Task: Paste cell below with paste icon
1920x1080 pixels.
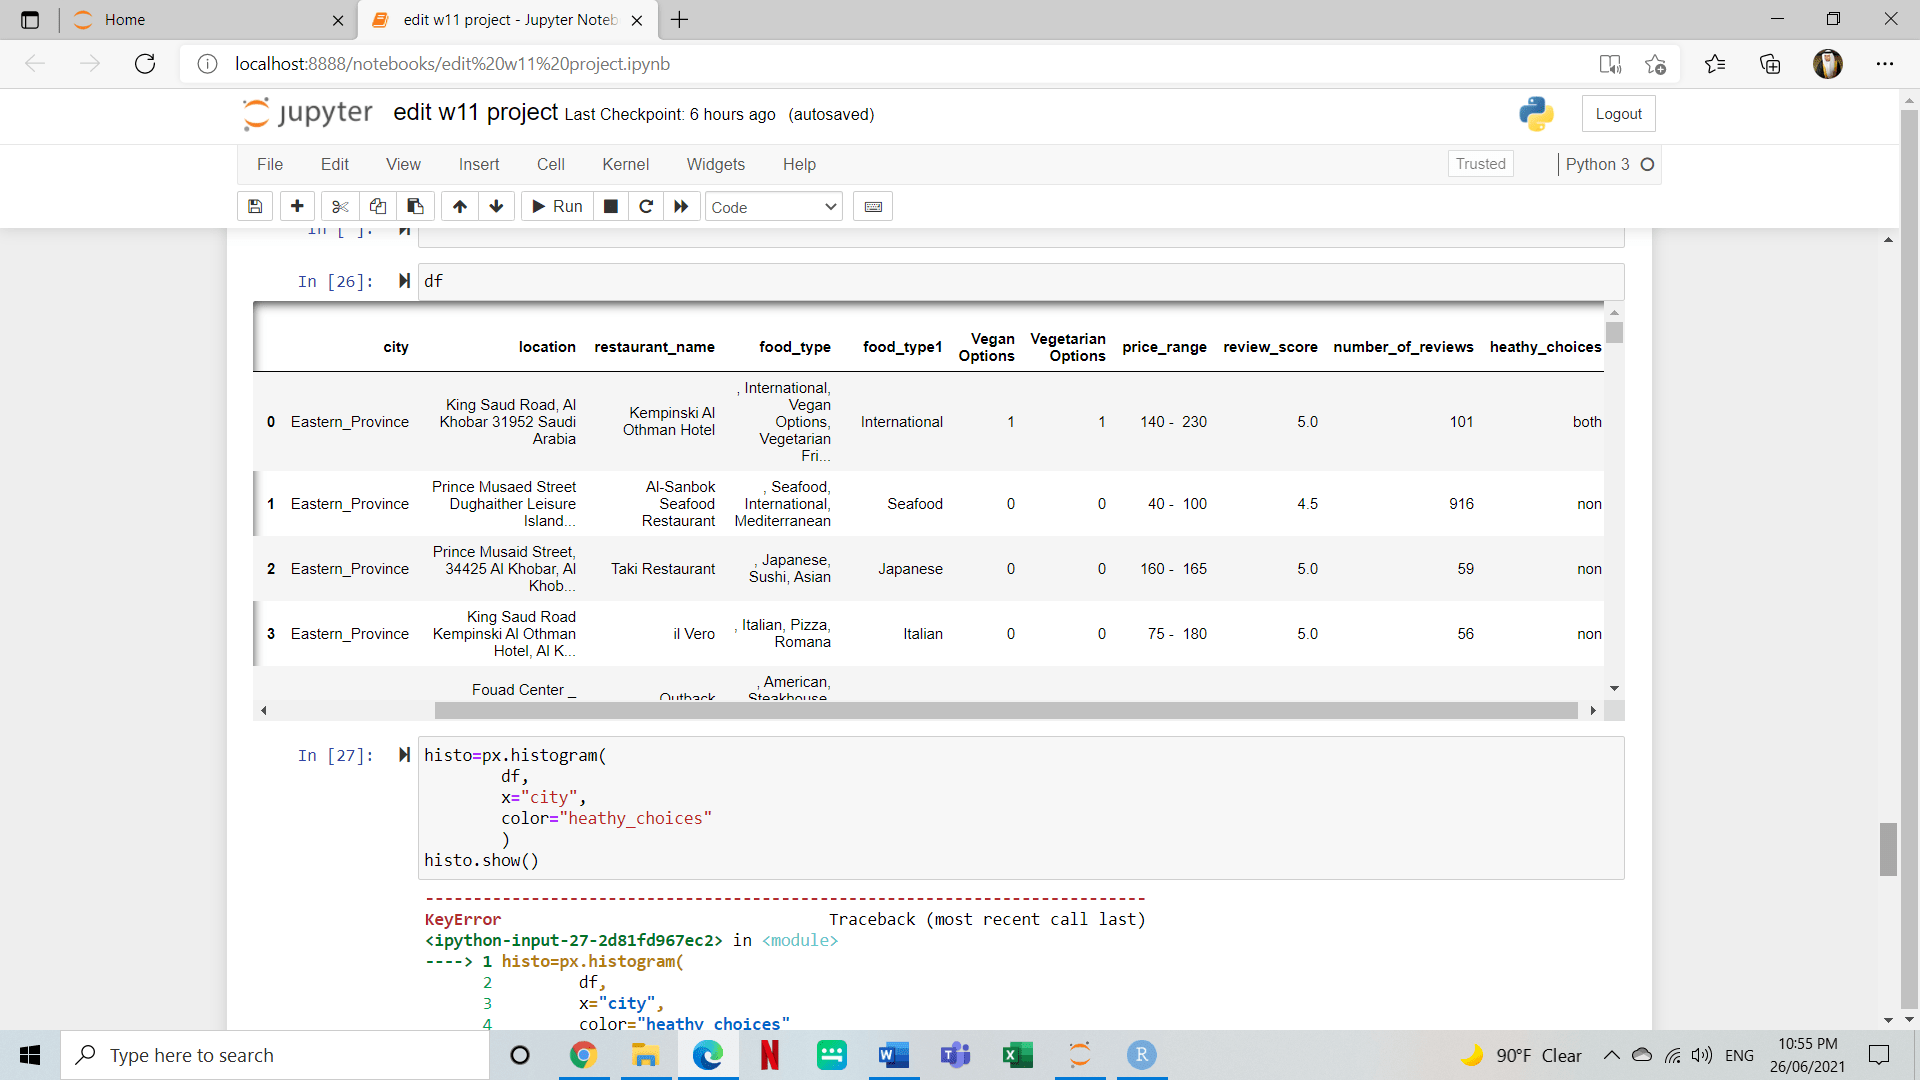Action: point(415,206)
